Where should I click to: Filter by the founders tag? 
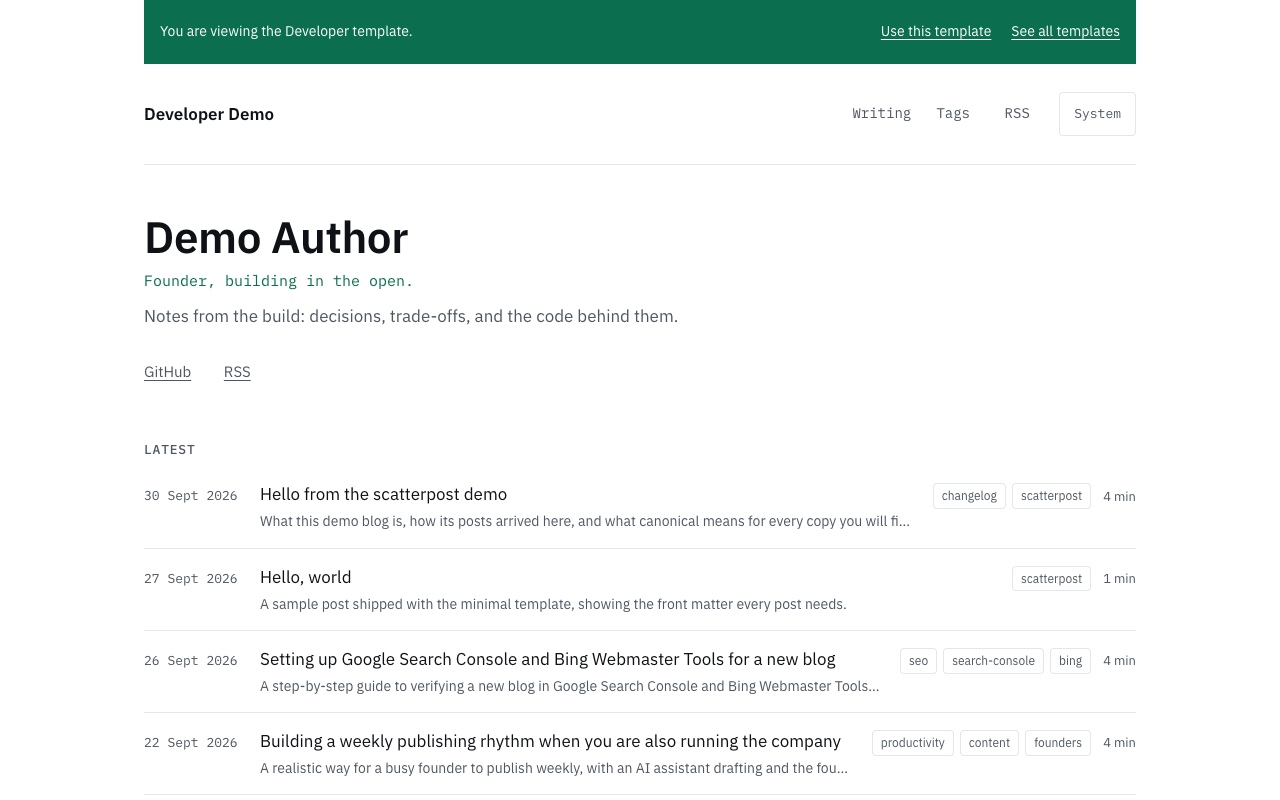[1058, 743]
